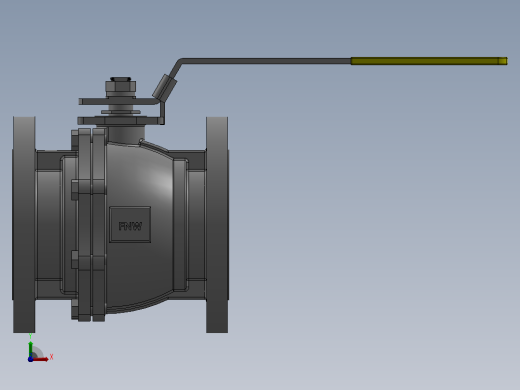
Task: Click the left pipe flange face
Action: (24, 224)
